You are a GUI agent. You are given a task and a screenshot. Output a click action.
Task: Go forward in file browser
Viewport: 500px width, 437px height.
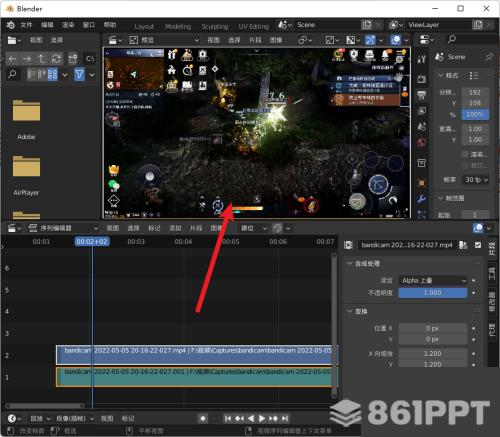click(x=27, y=59)
